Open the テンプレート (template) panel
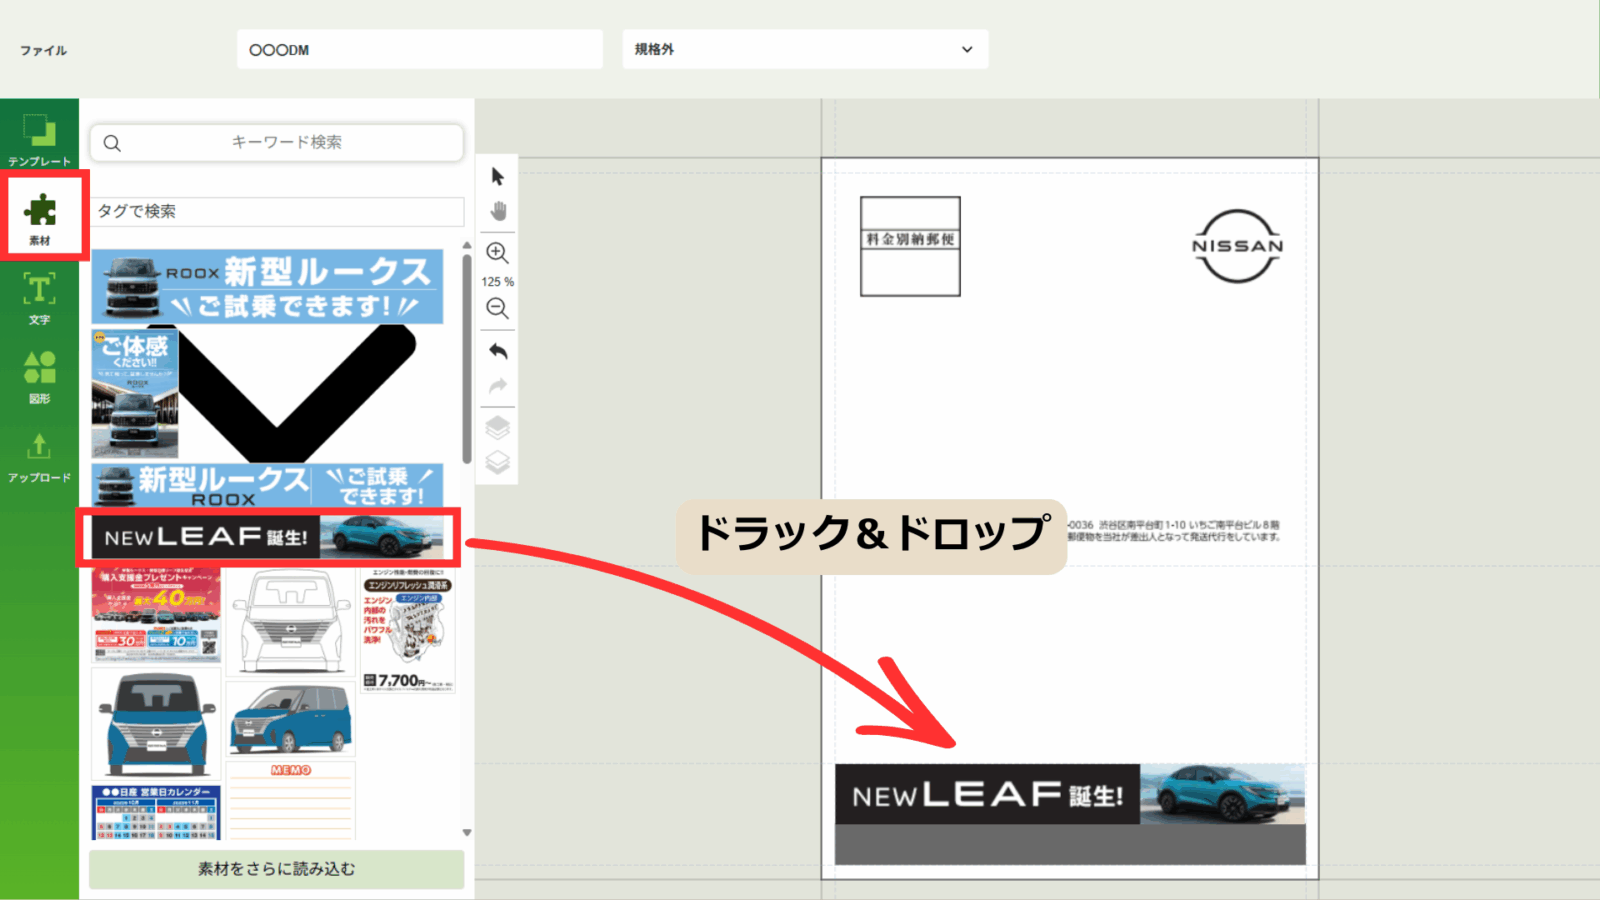1600x900 pixels. point(39,138)
